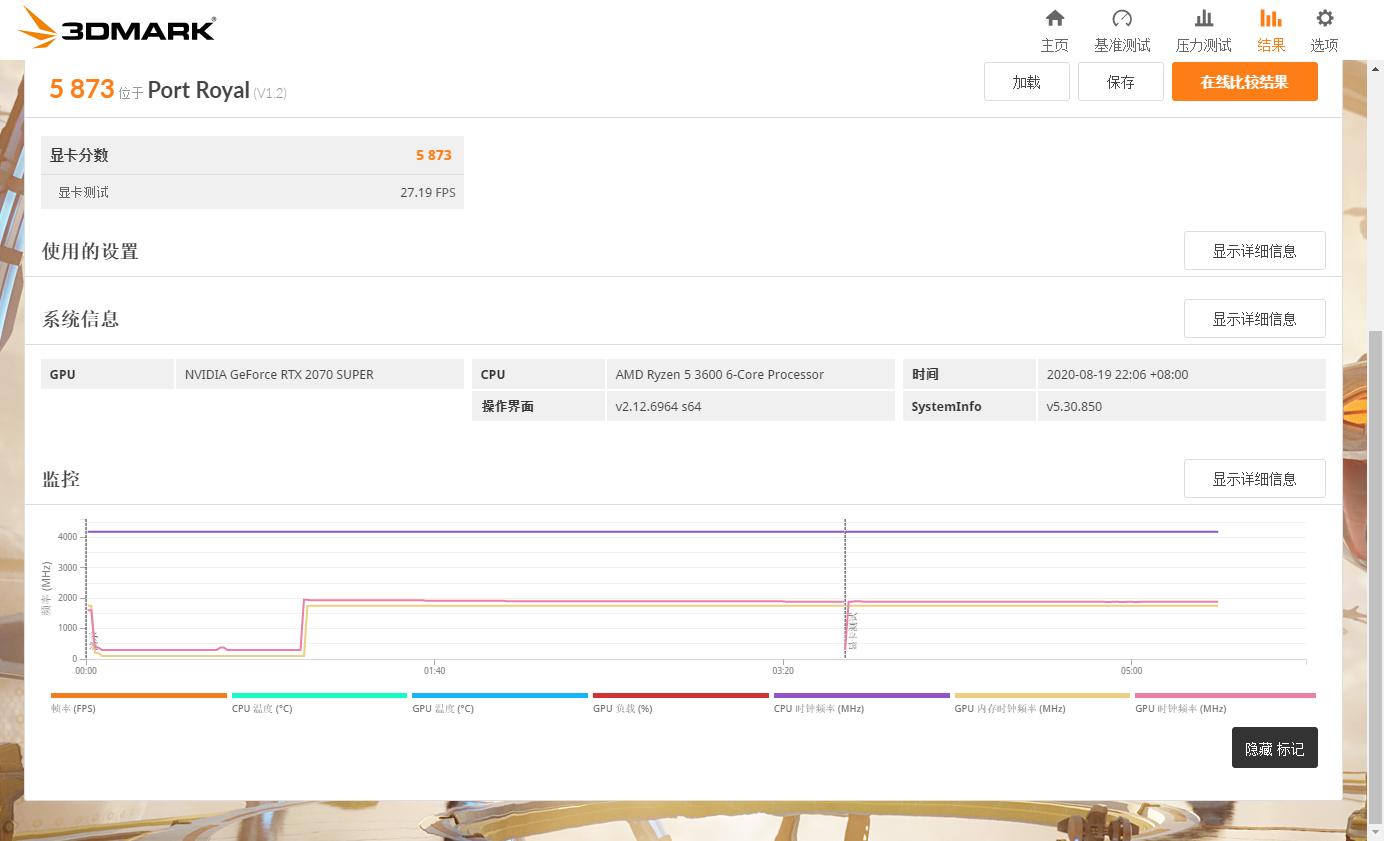
Task: Open 选项 settings gear icon
Action: [x=1324, y=19]
